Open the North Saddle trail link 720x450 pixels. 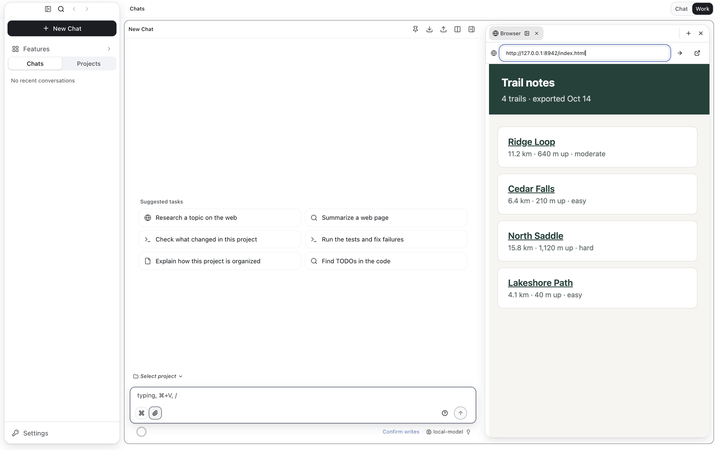pyautogui.click(x=535, y=236)
